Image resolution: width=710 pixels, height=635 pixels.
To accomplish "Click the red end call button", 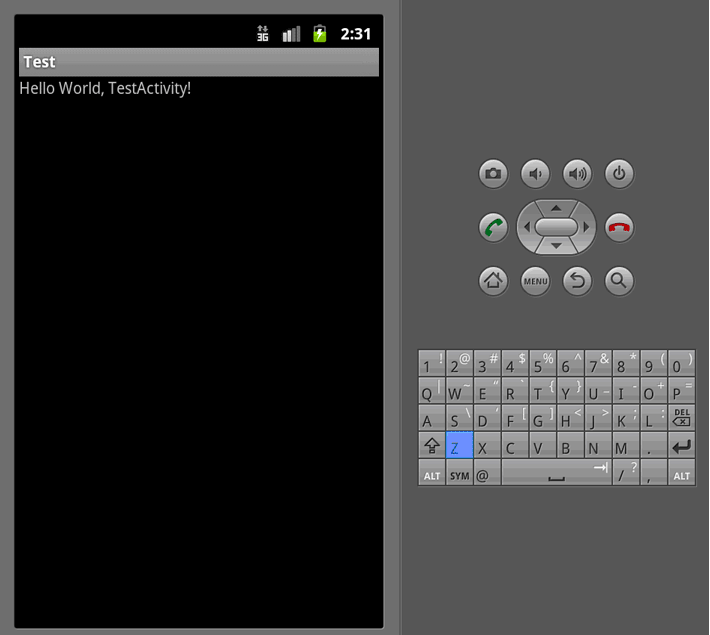I will point(619,227).
